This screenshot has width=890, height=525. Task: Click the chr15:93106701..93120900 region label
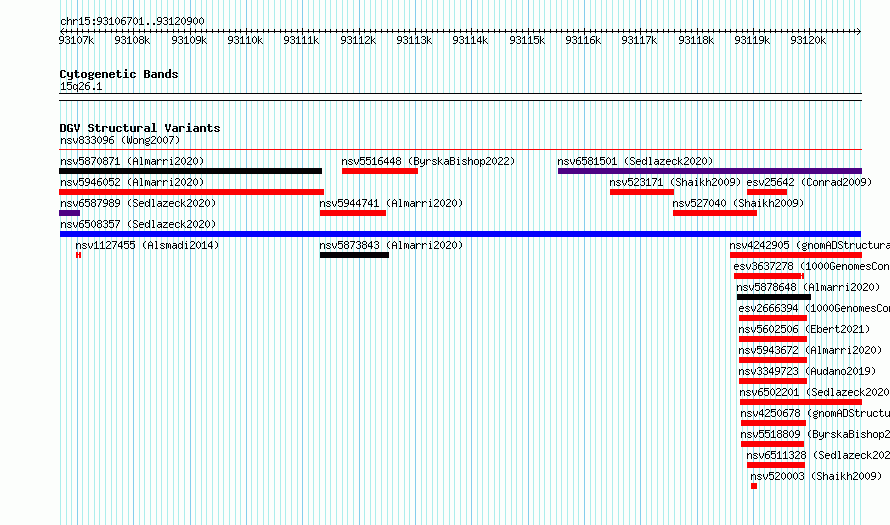click(x=132, y=21)
